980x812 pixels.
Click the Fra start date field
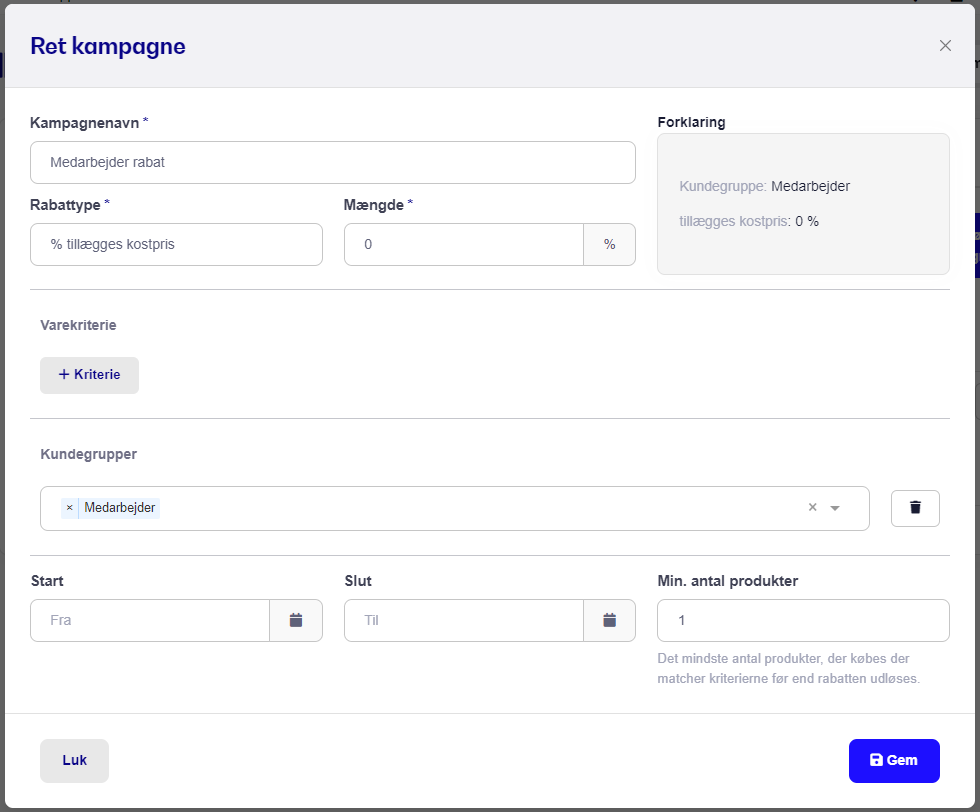(x=149, y=620)
